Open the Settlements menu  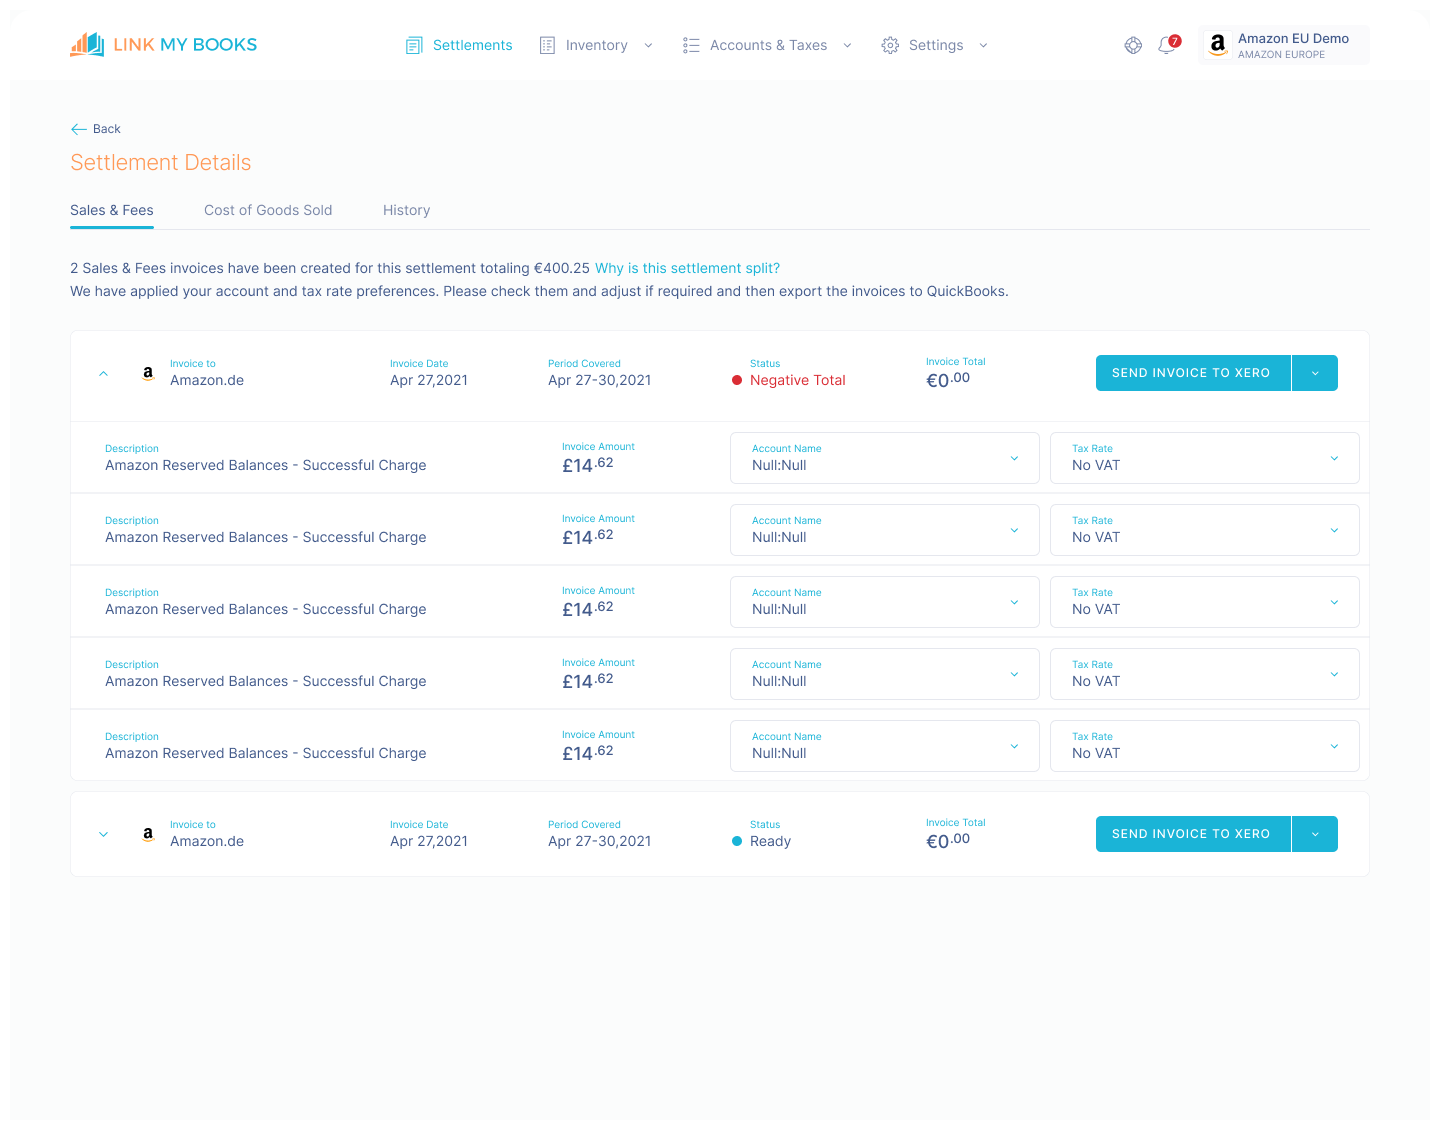tap(459, 45)
